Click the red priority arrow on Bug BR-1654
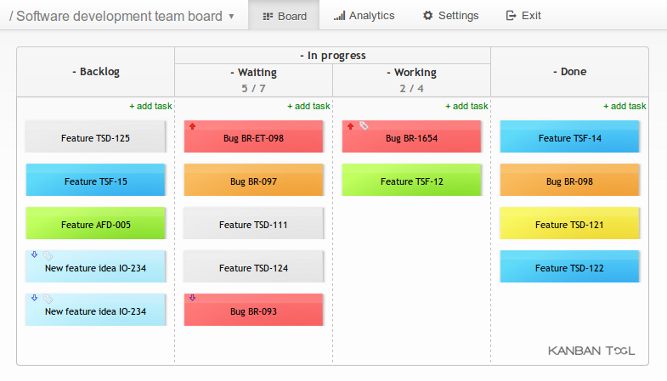This screenshot has height=381, width=667. (x=350, y=126)
